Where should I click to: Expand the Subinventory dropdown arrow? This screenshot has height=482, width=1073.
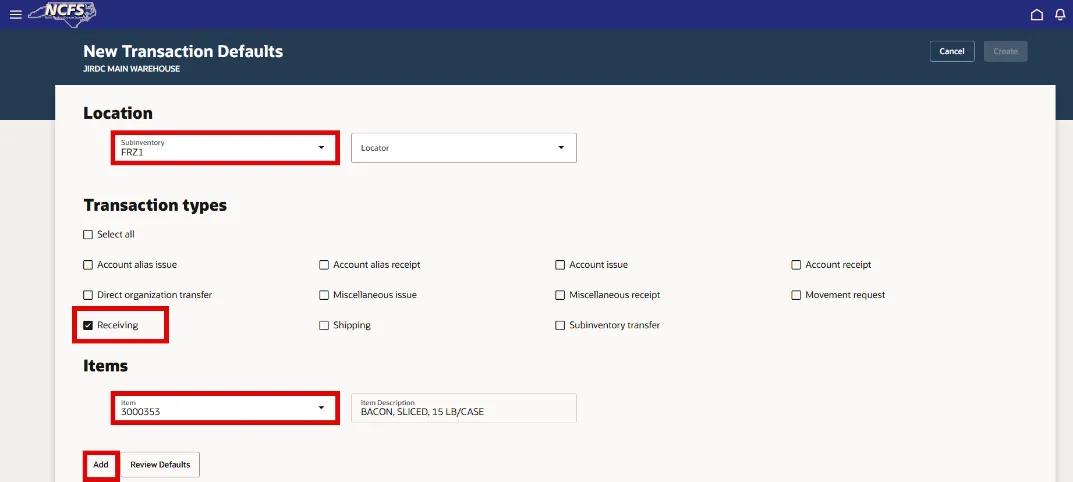[x=321, y=148]
